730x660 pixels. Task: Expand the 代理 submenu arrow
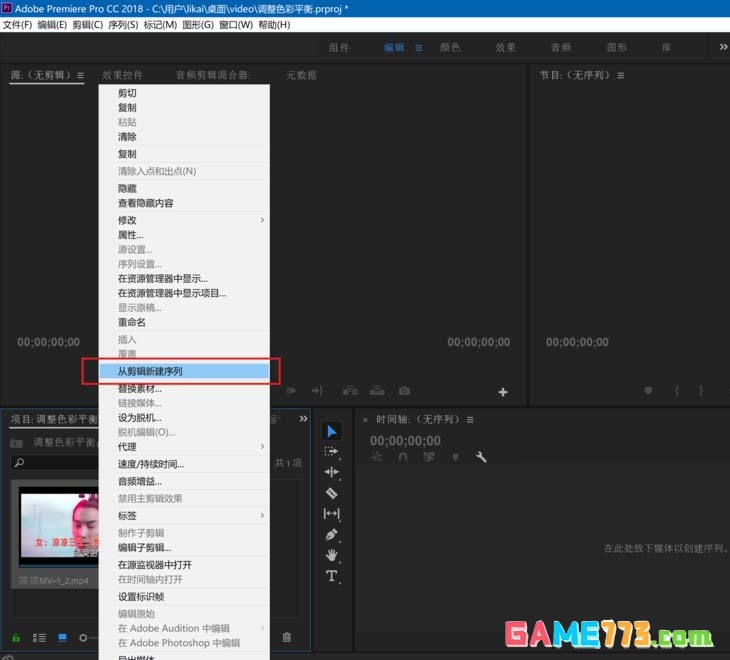[262, 447]
